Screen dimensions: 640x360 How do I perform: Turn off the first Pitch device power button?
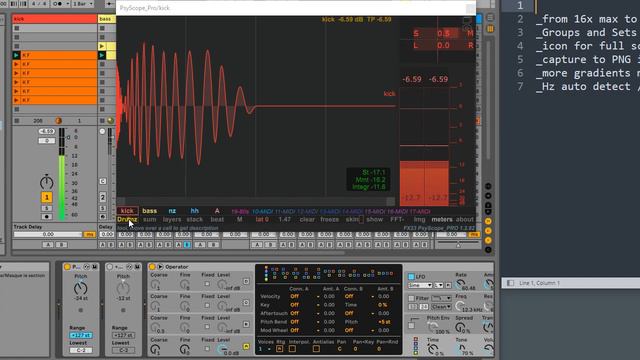[x=67, y=267]
